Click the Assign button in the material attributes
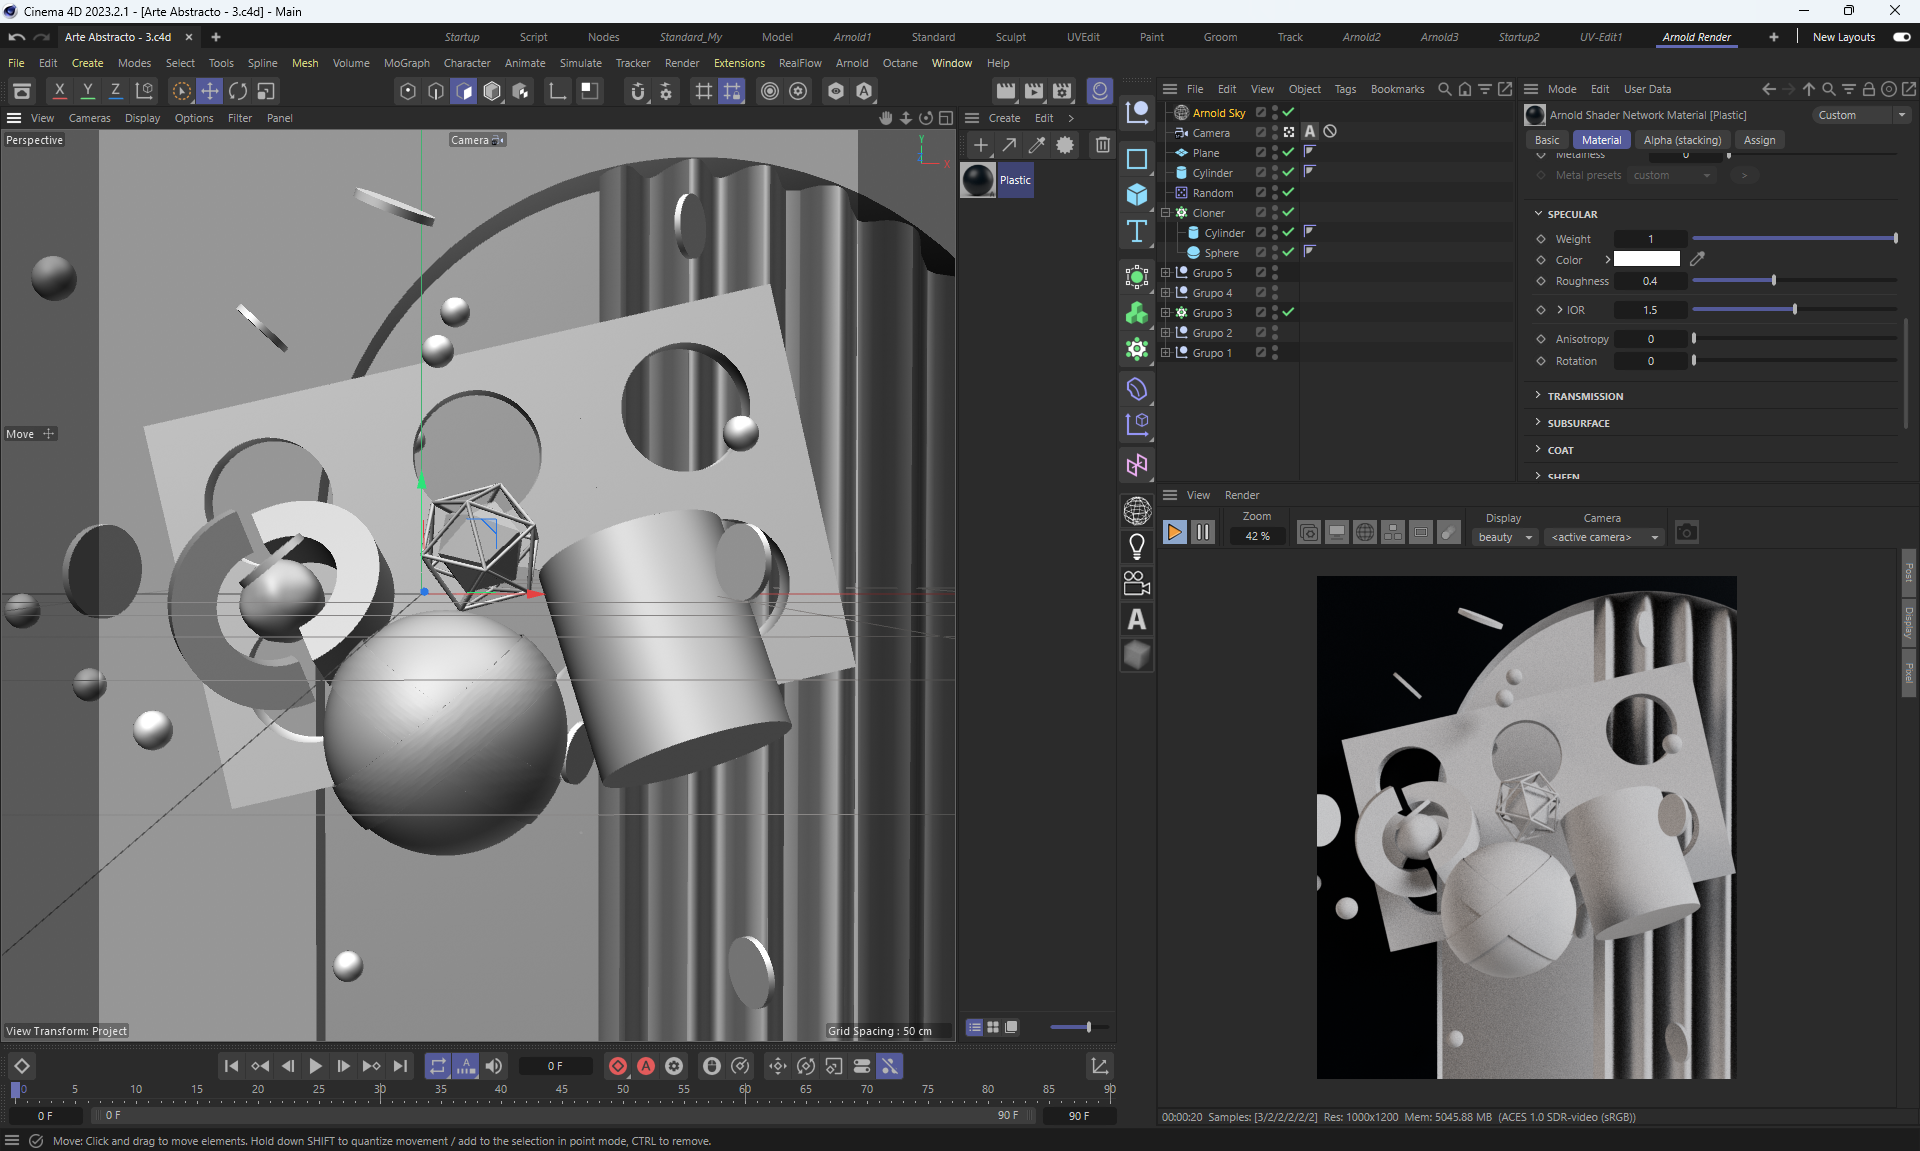 click(x=1759, y=140)
